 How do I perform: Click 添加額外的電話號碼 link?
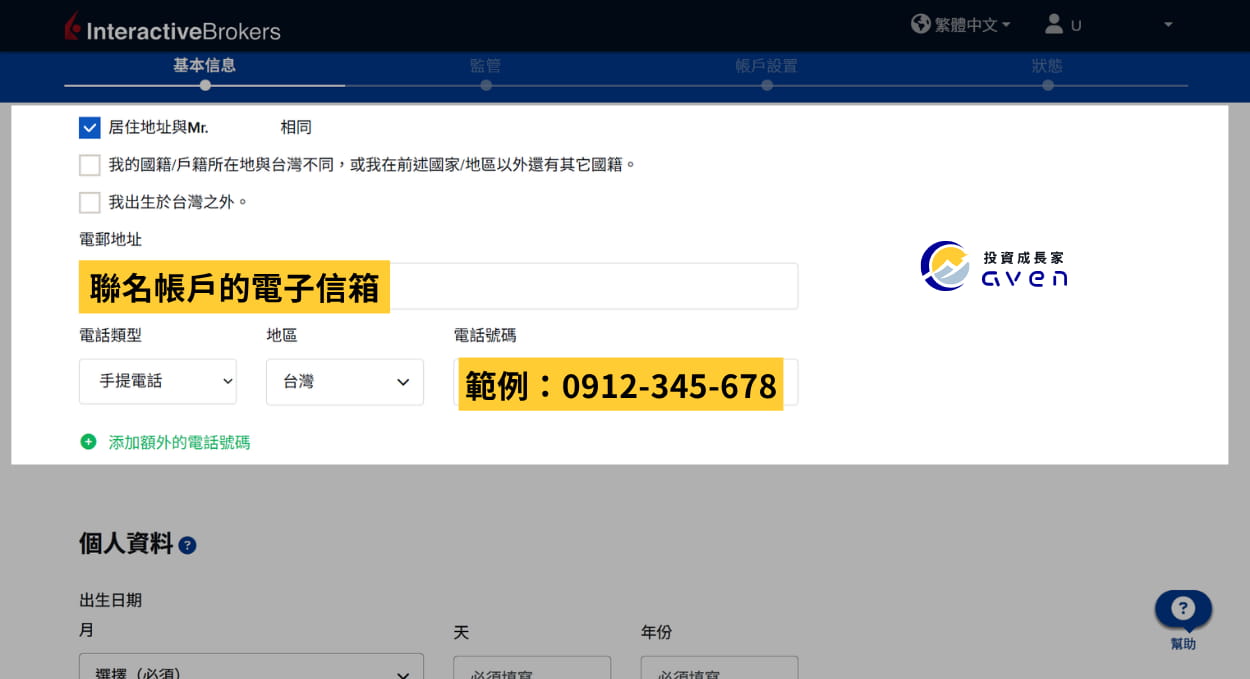pyautogui.click(x=179, y=442)
